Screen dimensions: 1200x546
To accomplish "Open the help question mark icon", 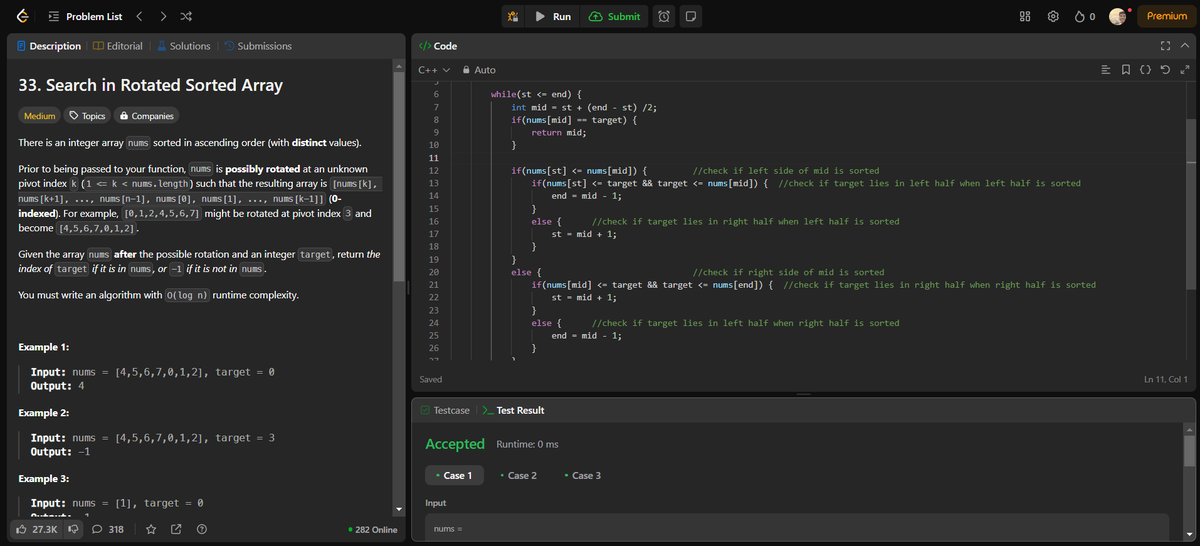I will click(x=203, y=528).
